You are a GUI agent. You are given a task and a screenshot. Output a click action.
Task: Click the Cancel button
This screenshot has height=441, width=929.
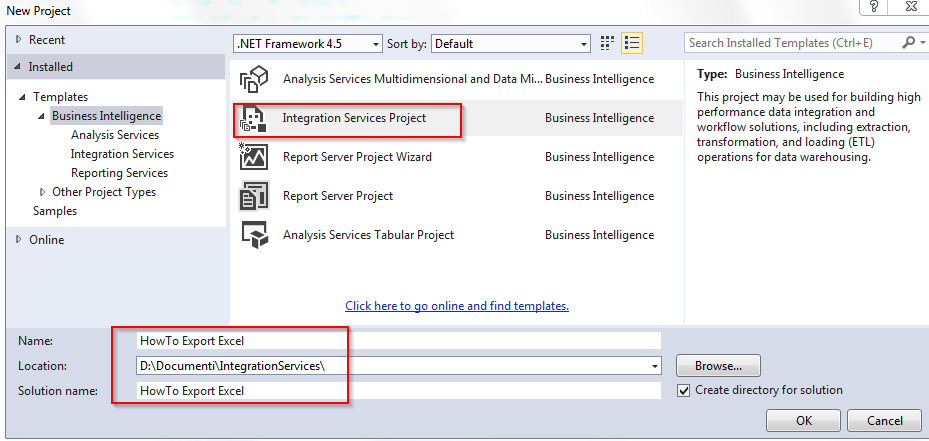pyautogui.click(x=885, y=421)
